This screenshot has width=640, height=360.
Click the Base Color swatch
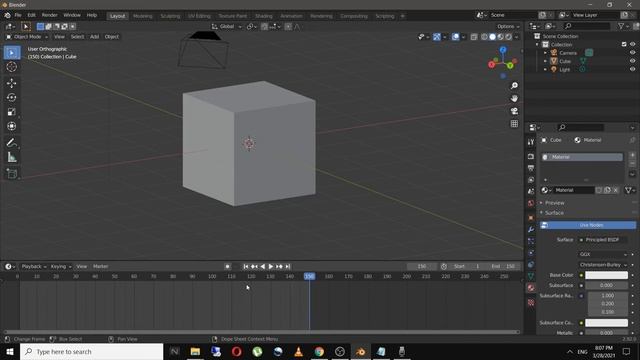click(607, 275)
